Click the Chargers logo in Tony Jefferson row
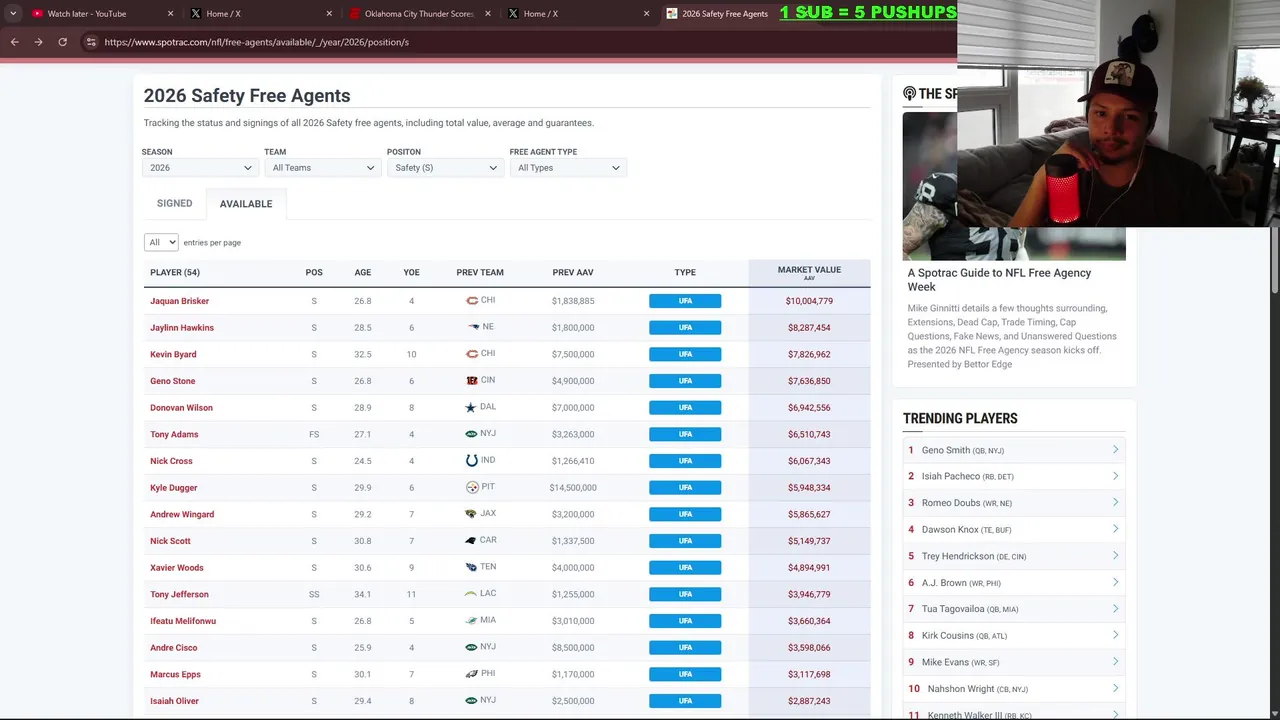This screenshot has height=720, width=1280. pos(471,594)
